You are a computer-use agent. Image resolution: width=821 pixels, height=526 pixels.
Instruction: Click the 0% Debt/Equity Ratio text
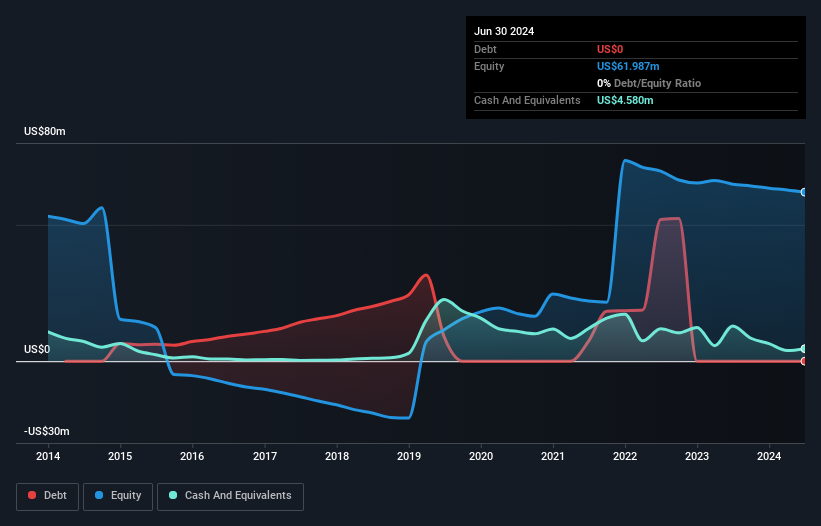tap(649, 83)
